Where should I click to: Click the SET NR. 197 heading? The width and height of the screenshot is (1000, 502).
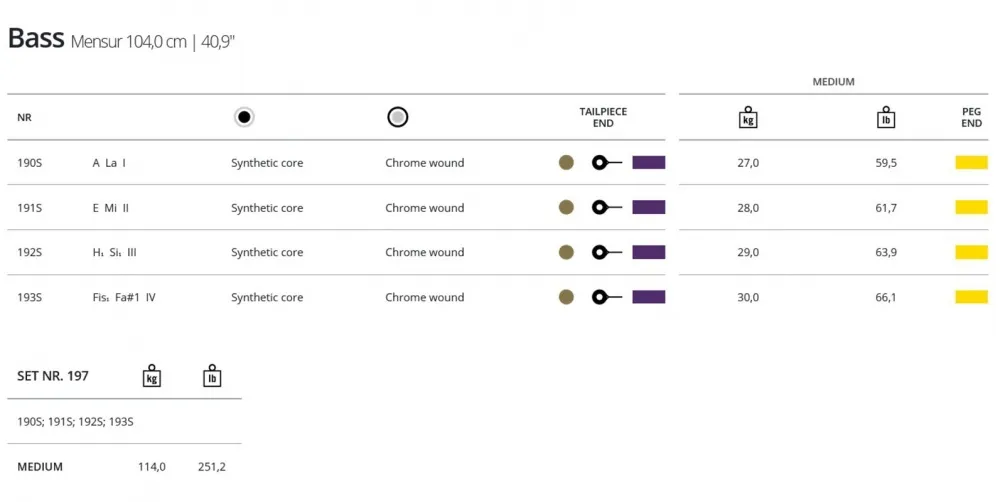(x=53, y=376)
